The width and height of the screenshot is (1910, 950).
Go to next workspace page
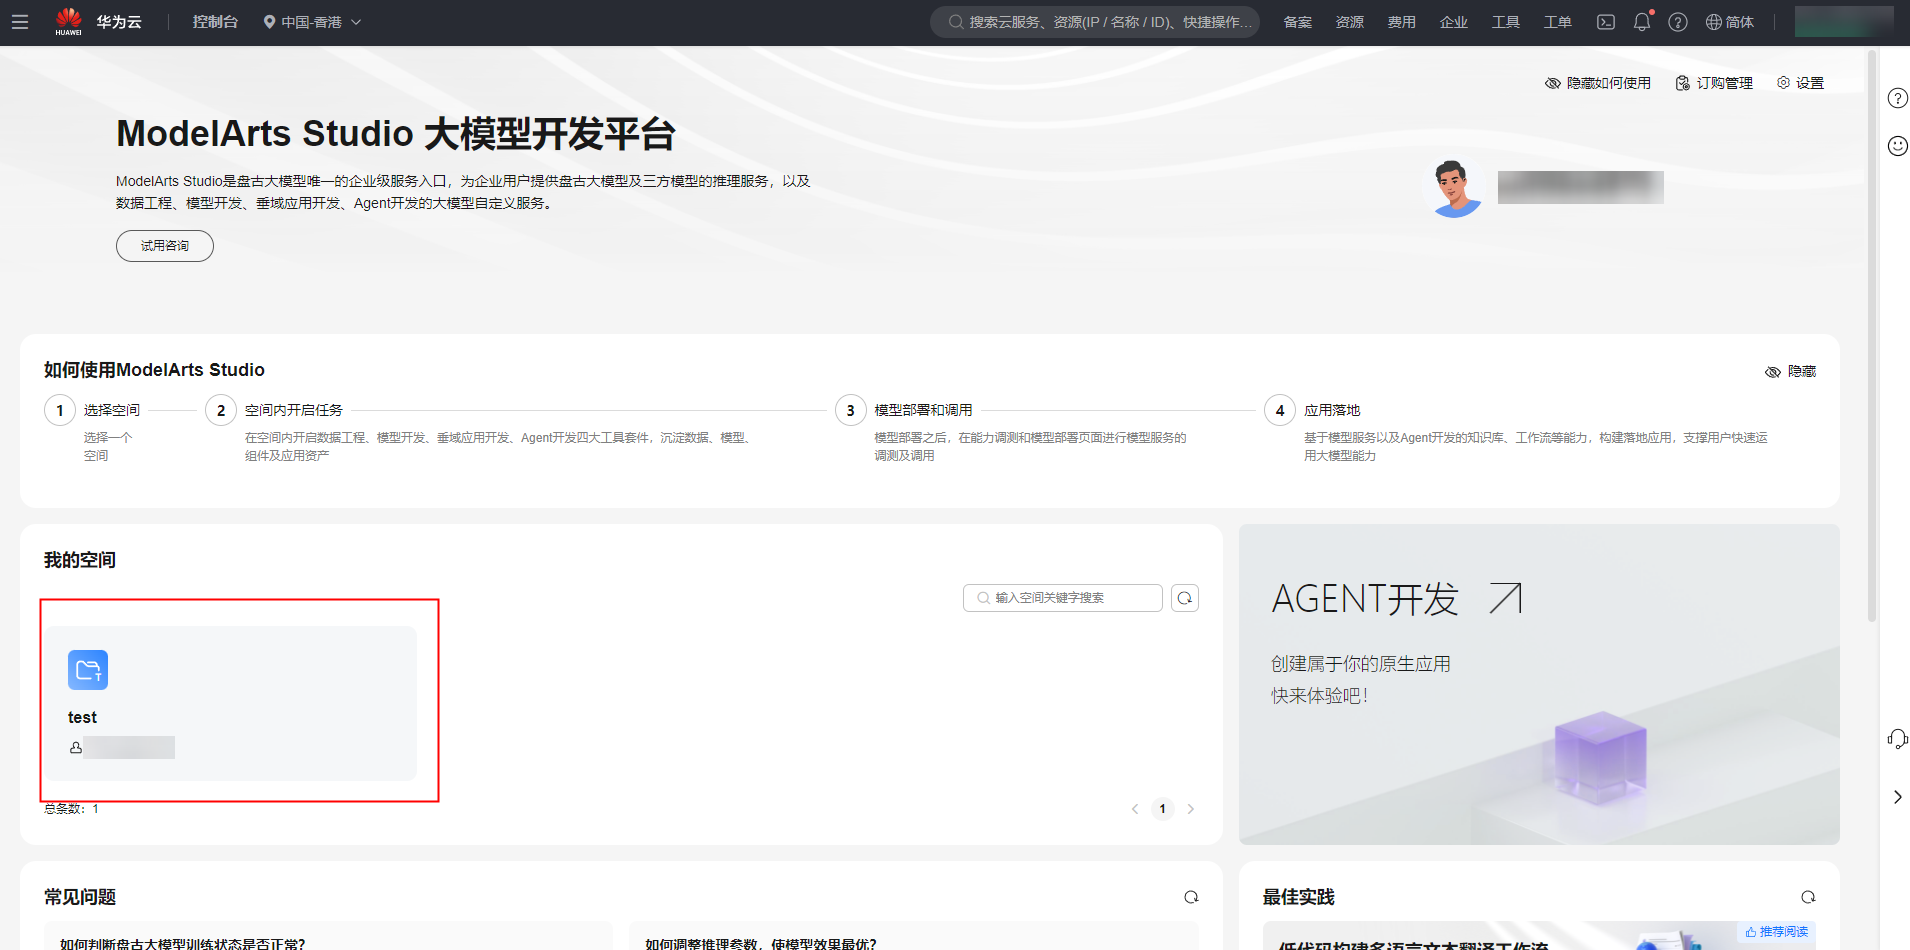[1190, 809]
